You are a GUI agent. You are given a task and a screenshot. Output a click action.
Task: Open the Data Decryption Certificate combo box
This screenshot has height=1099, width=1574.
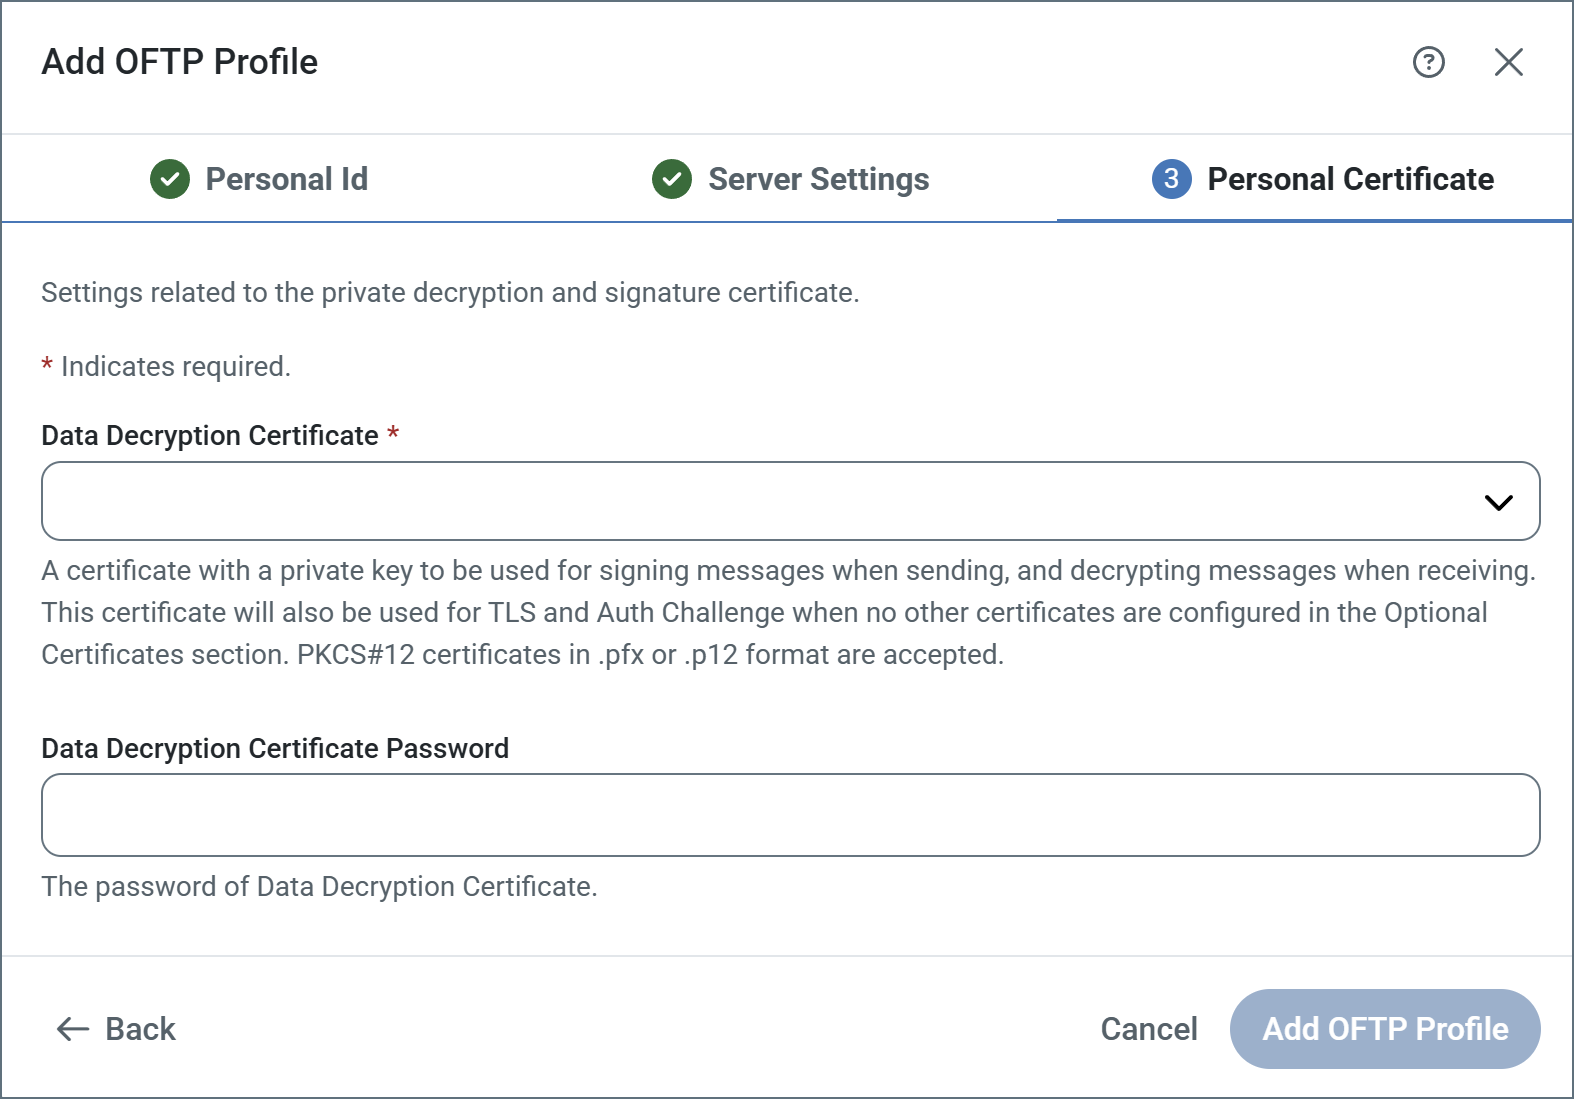[x=760, y=501]
